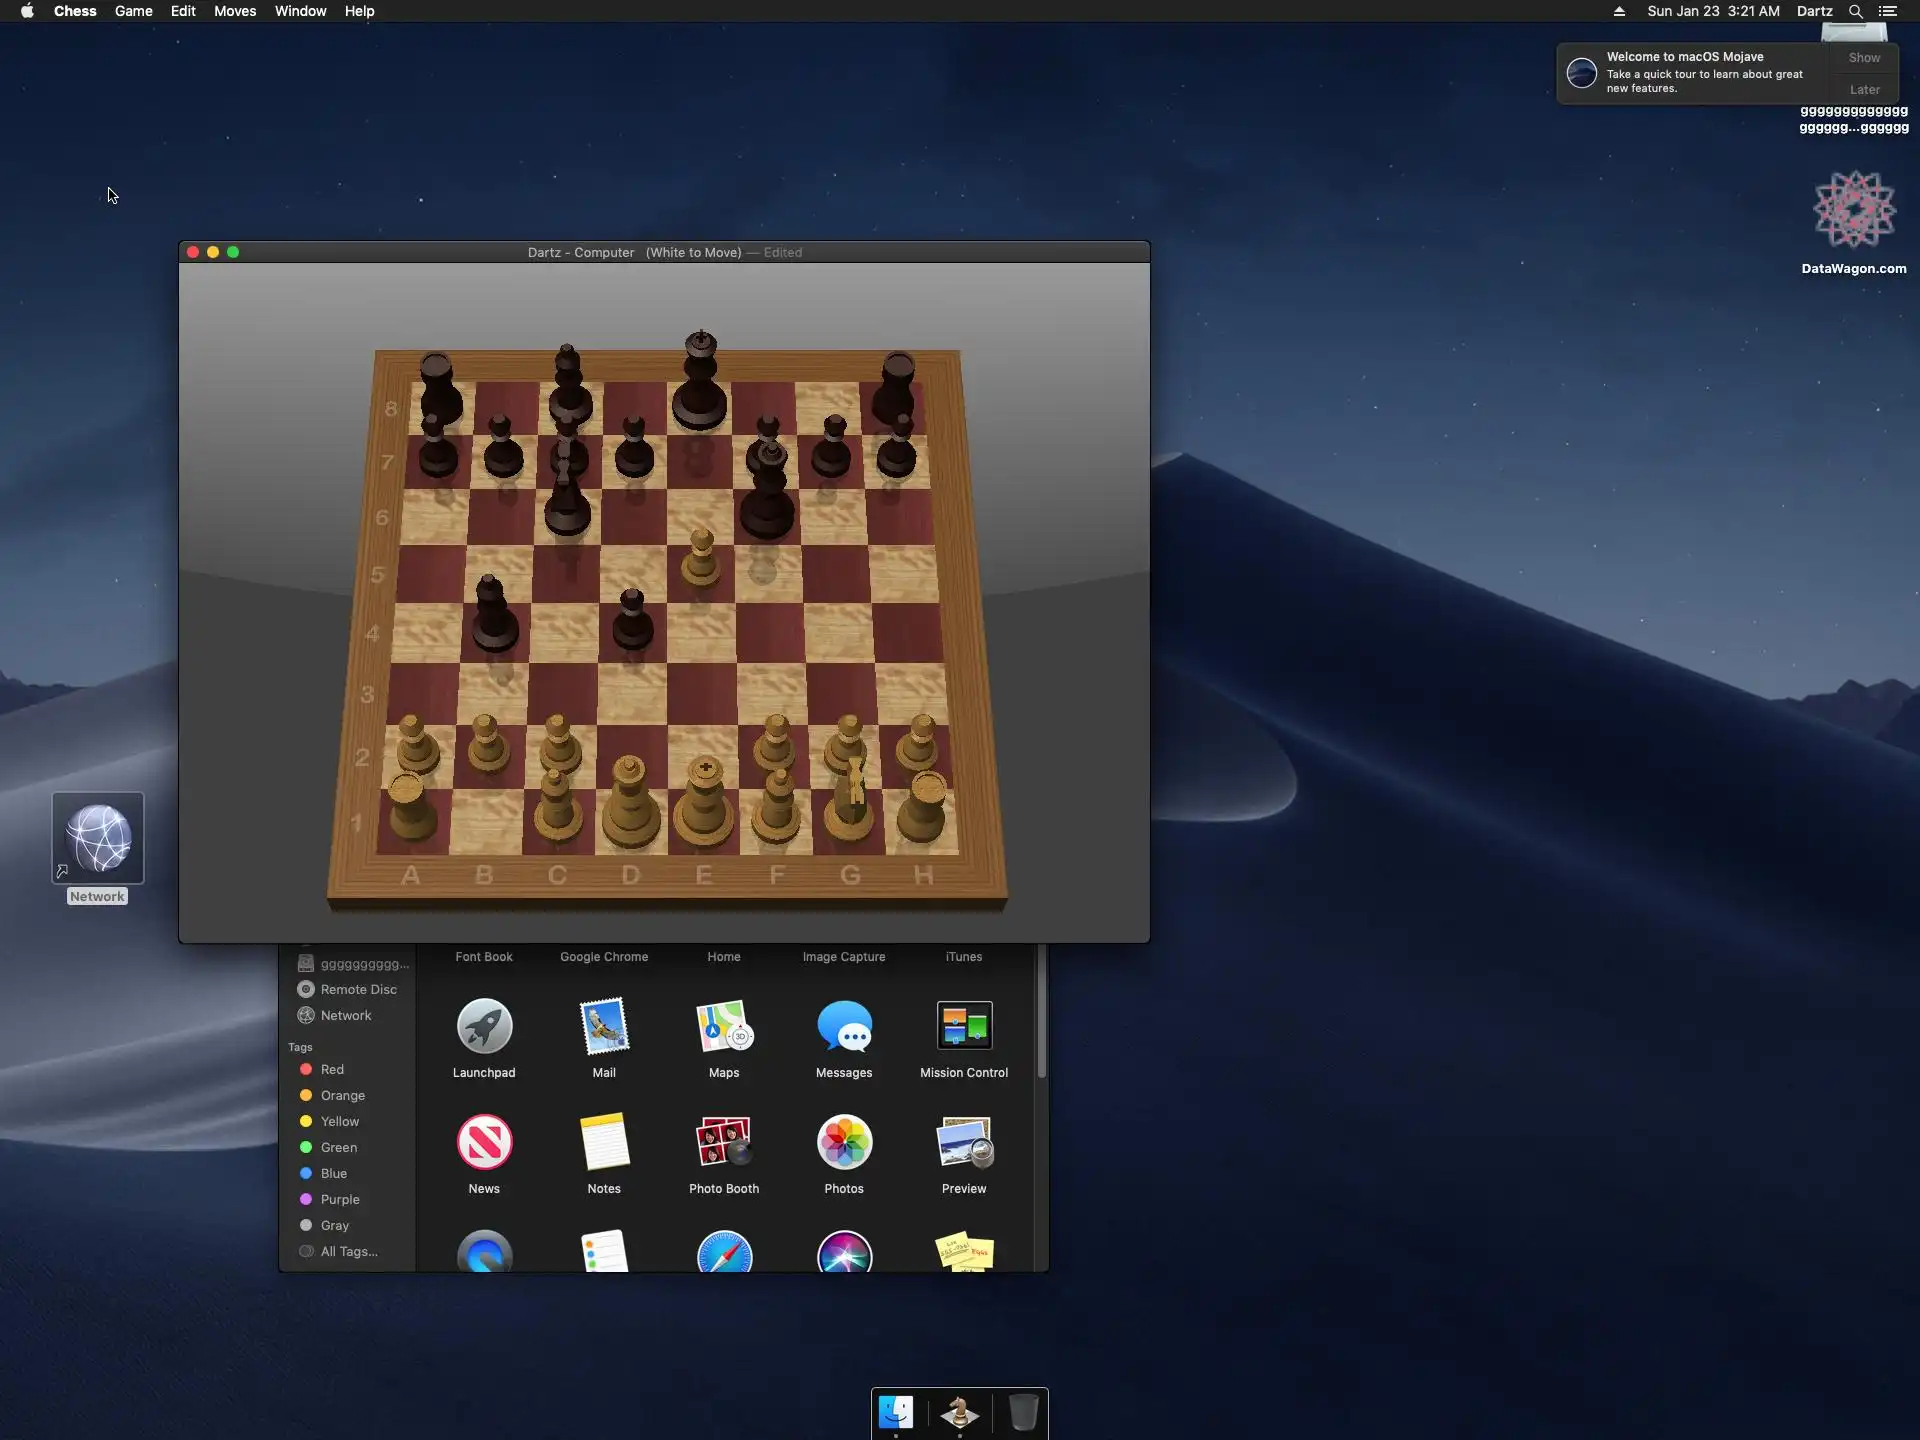The height and width of the screenshot is (1440, 1920).
Task: Open All Tags in Finder sidebar
Action: [348, 1251]
